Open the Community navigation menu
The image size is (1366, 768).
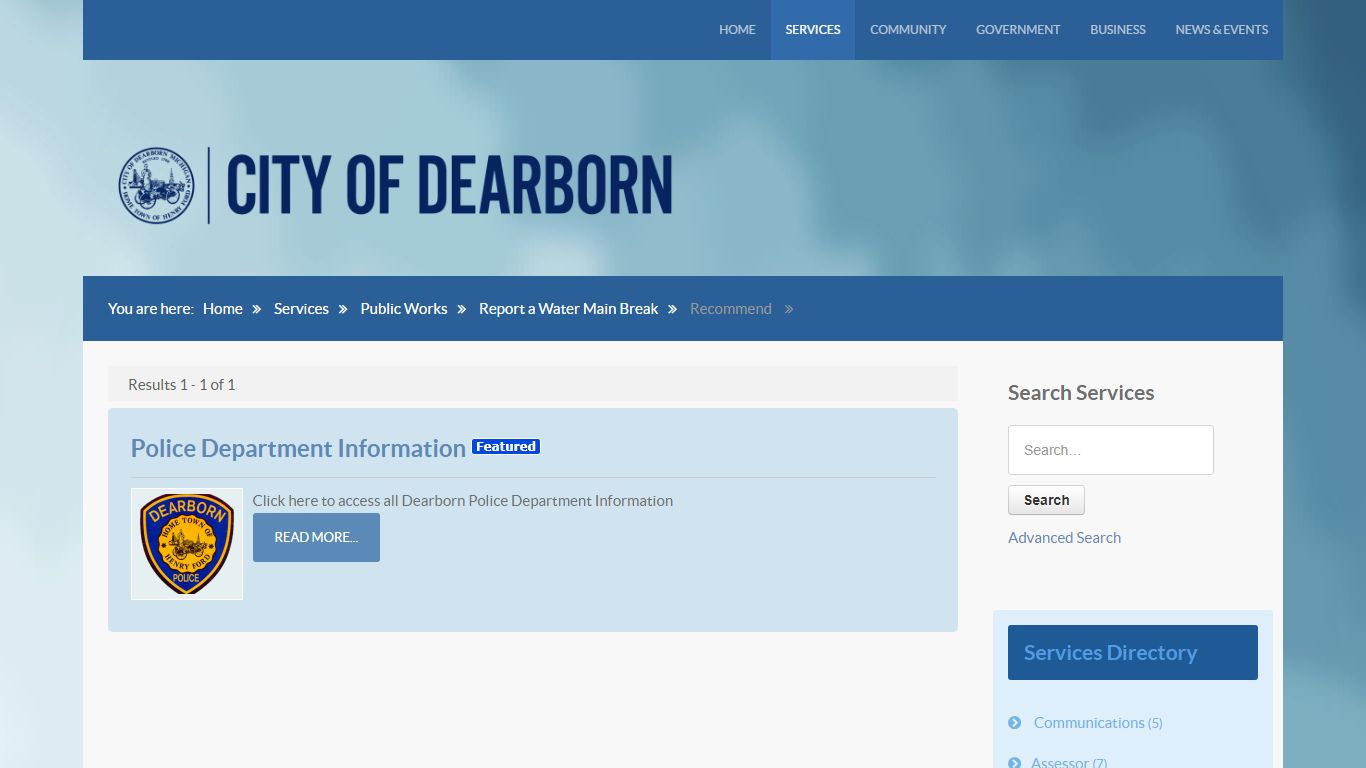[908, 30]
